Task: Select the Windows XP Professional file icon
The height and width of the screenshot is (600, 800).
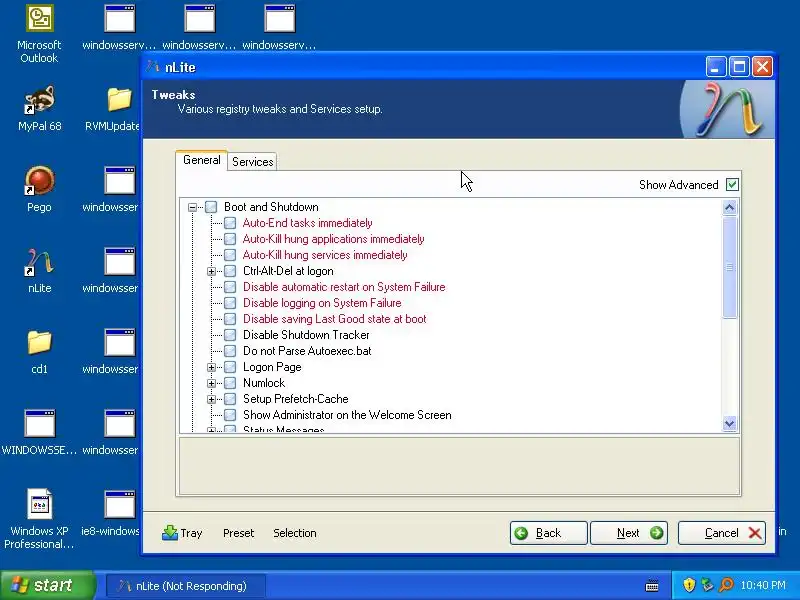Action: pos(39,504)
